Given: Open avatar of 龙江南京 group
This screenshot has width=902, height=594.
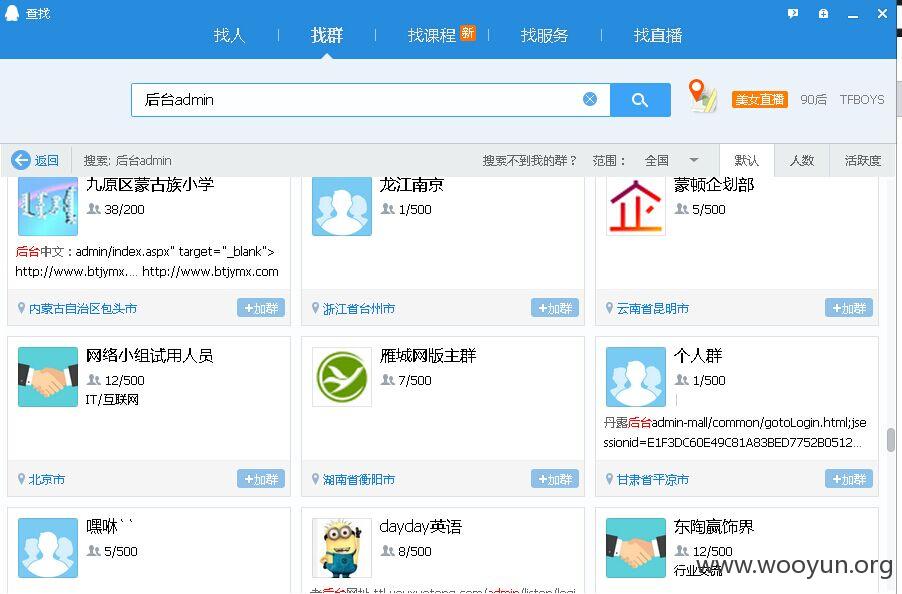Looking at the screenshot, I should tap(342, 206).
